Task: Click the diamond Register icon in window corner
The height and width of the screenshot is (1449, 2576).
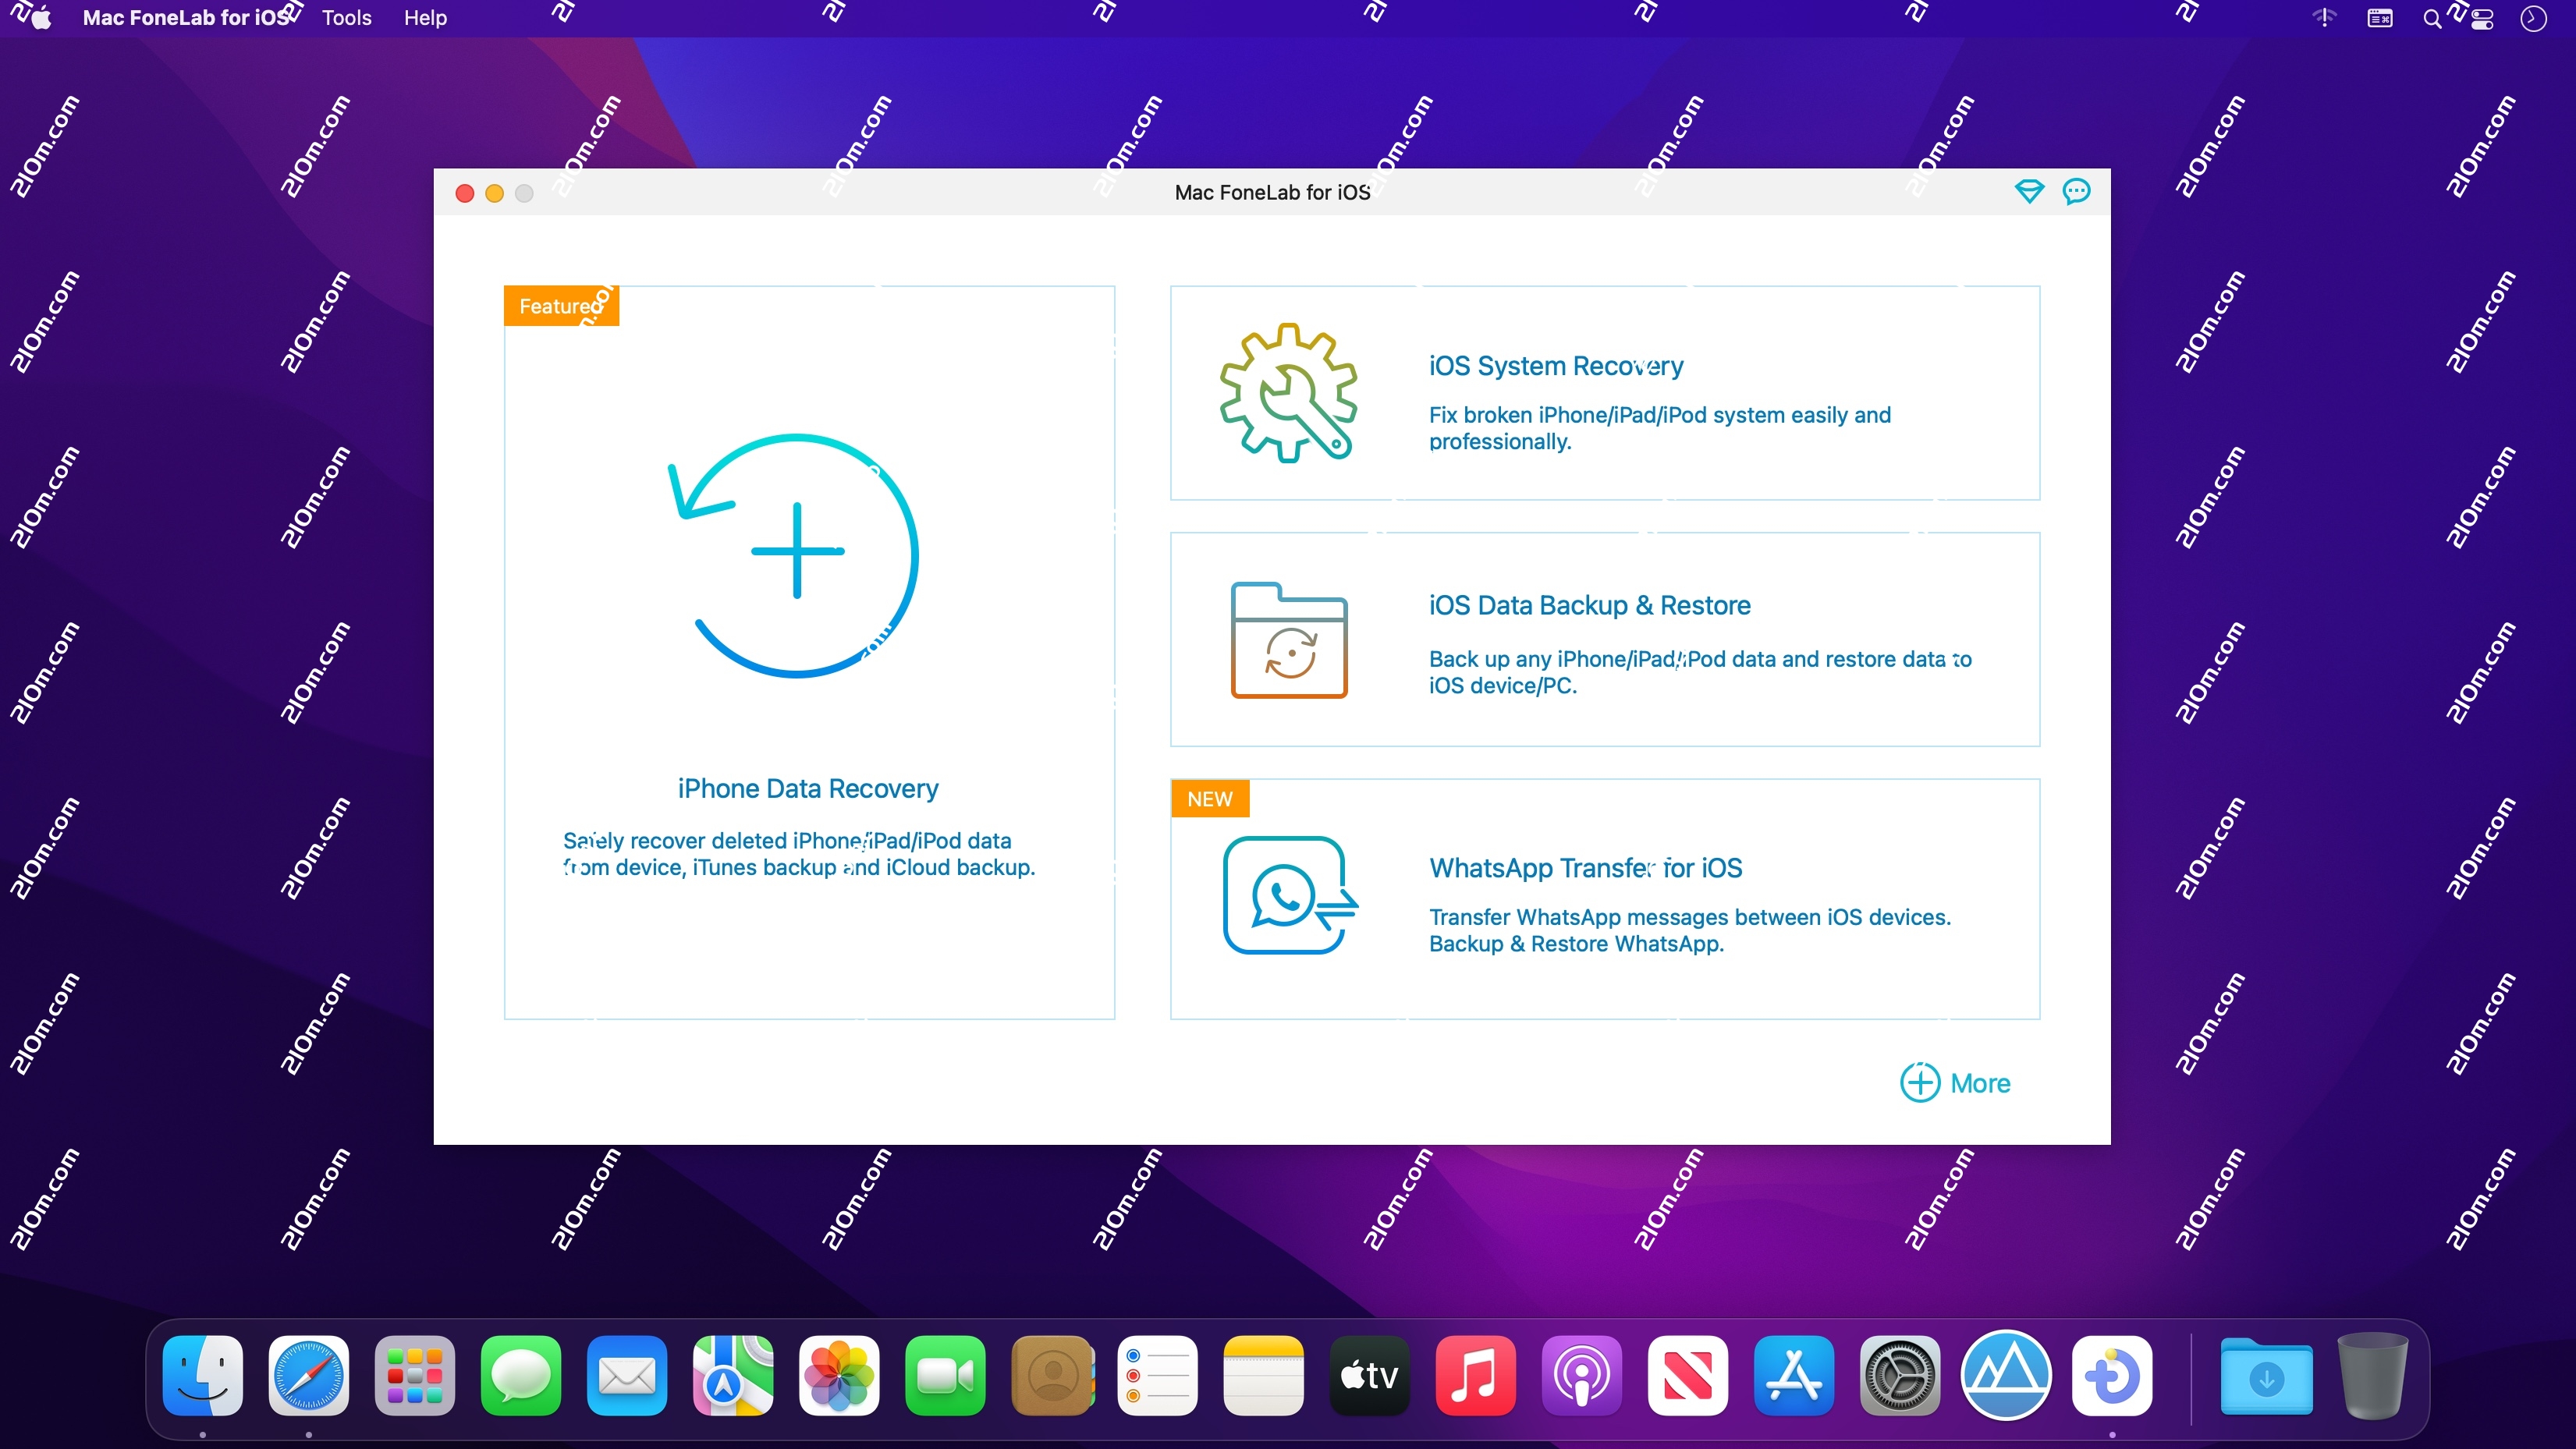Action: (2029, 192)
